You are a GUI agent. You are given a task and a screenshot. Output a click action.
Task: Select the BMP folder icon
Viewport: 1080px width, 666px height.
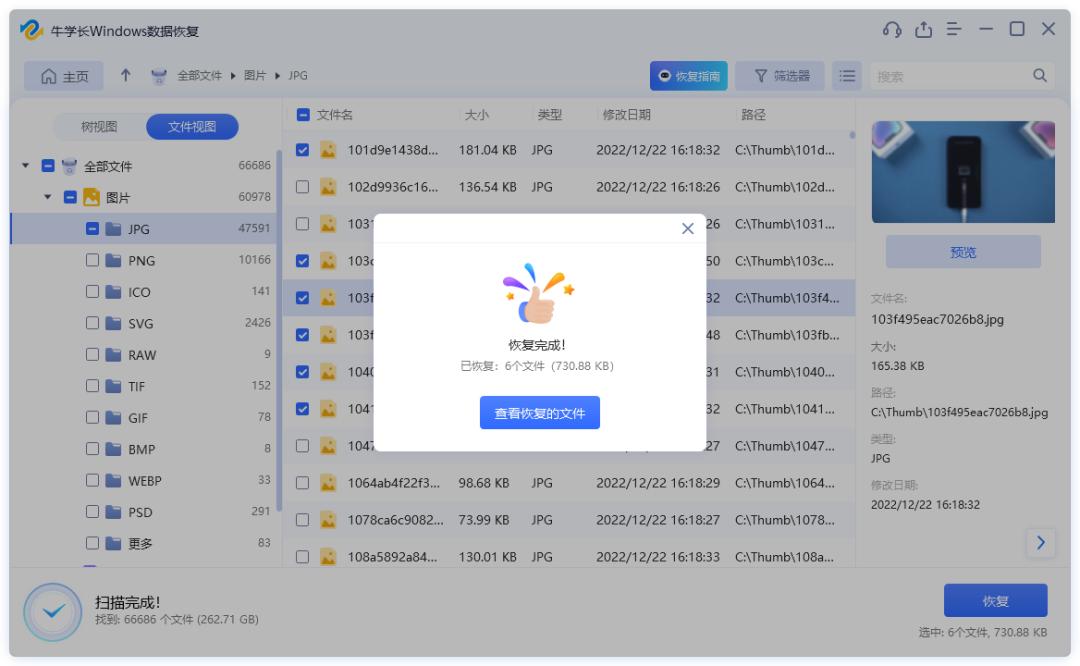tap(114, 449)
